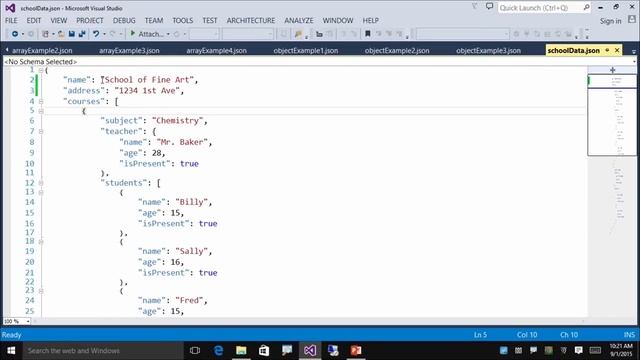The width and height of the screenshot is (640, 360).
Task: Collapse the courses array on line 4
Action: 41,101
